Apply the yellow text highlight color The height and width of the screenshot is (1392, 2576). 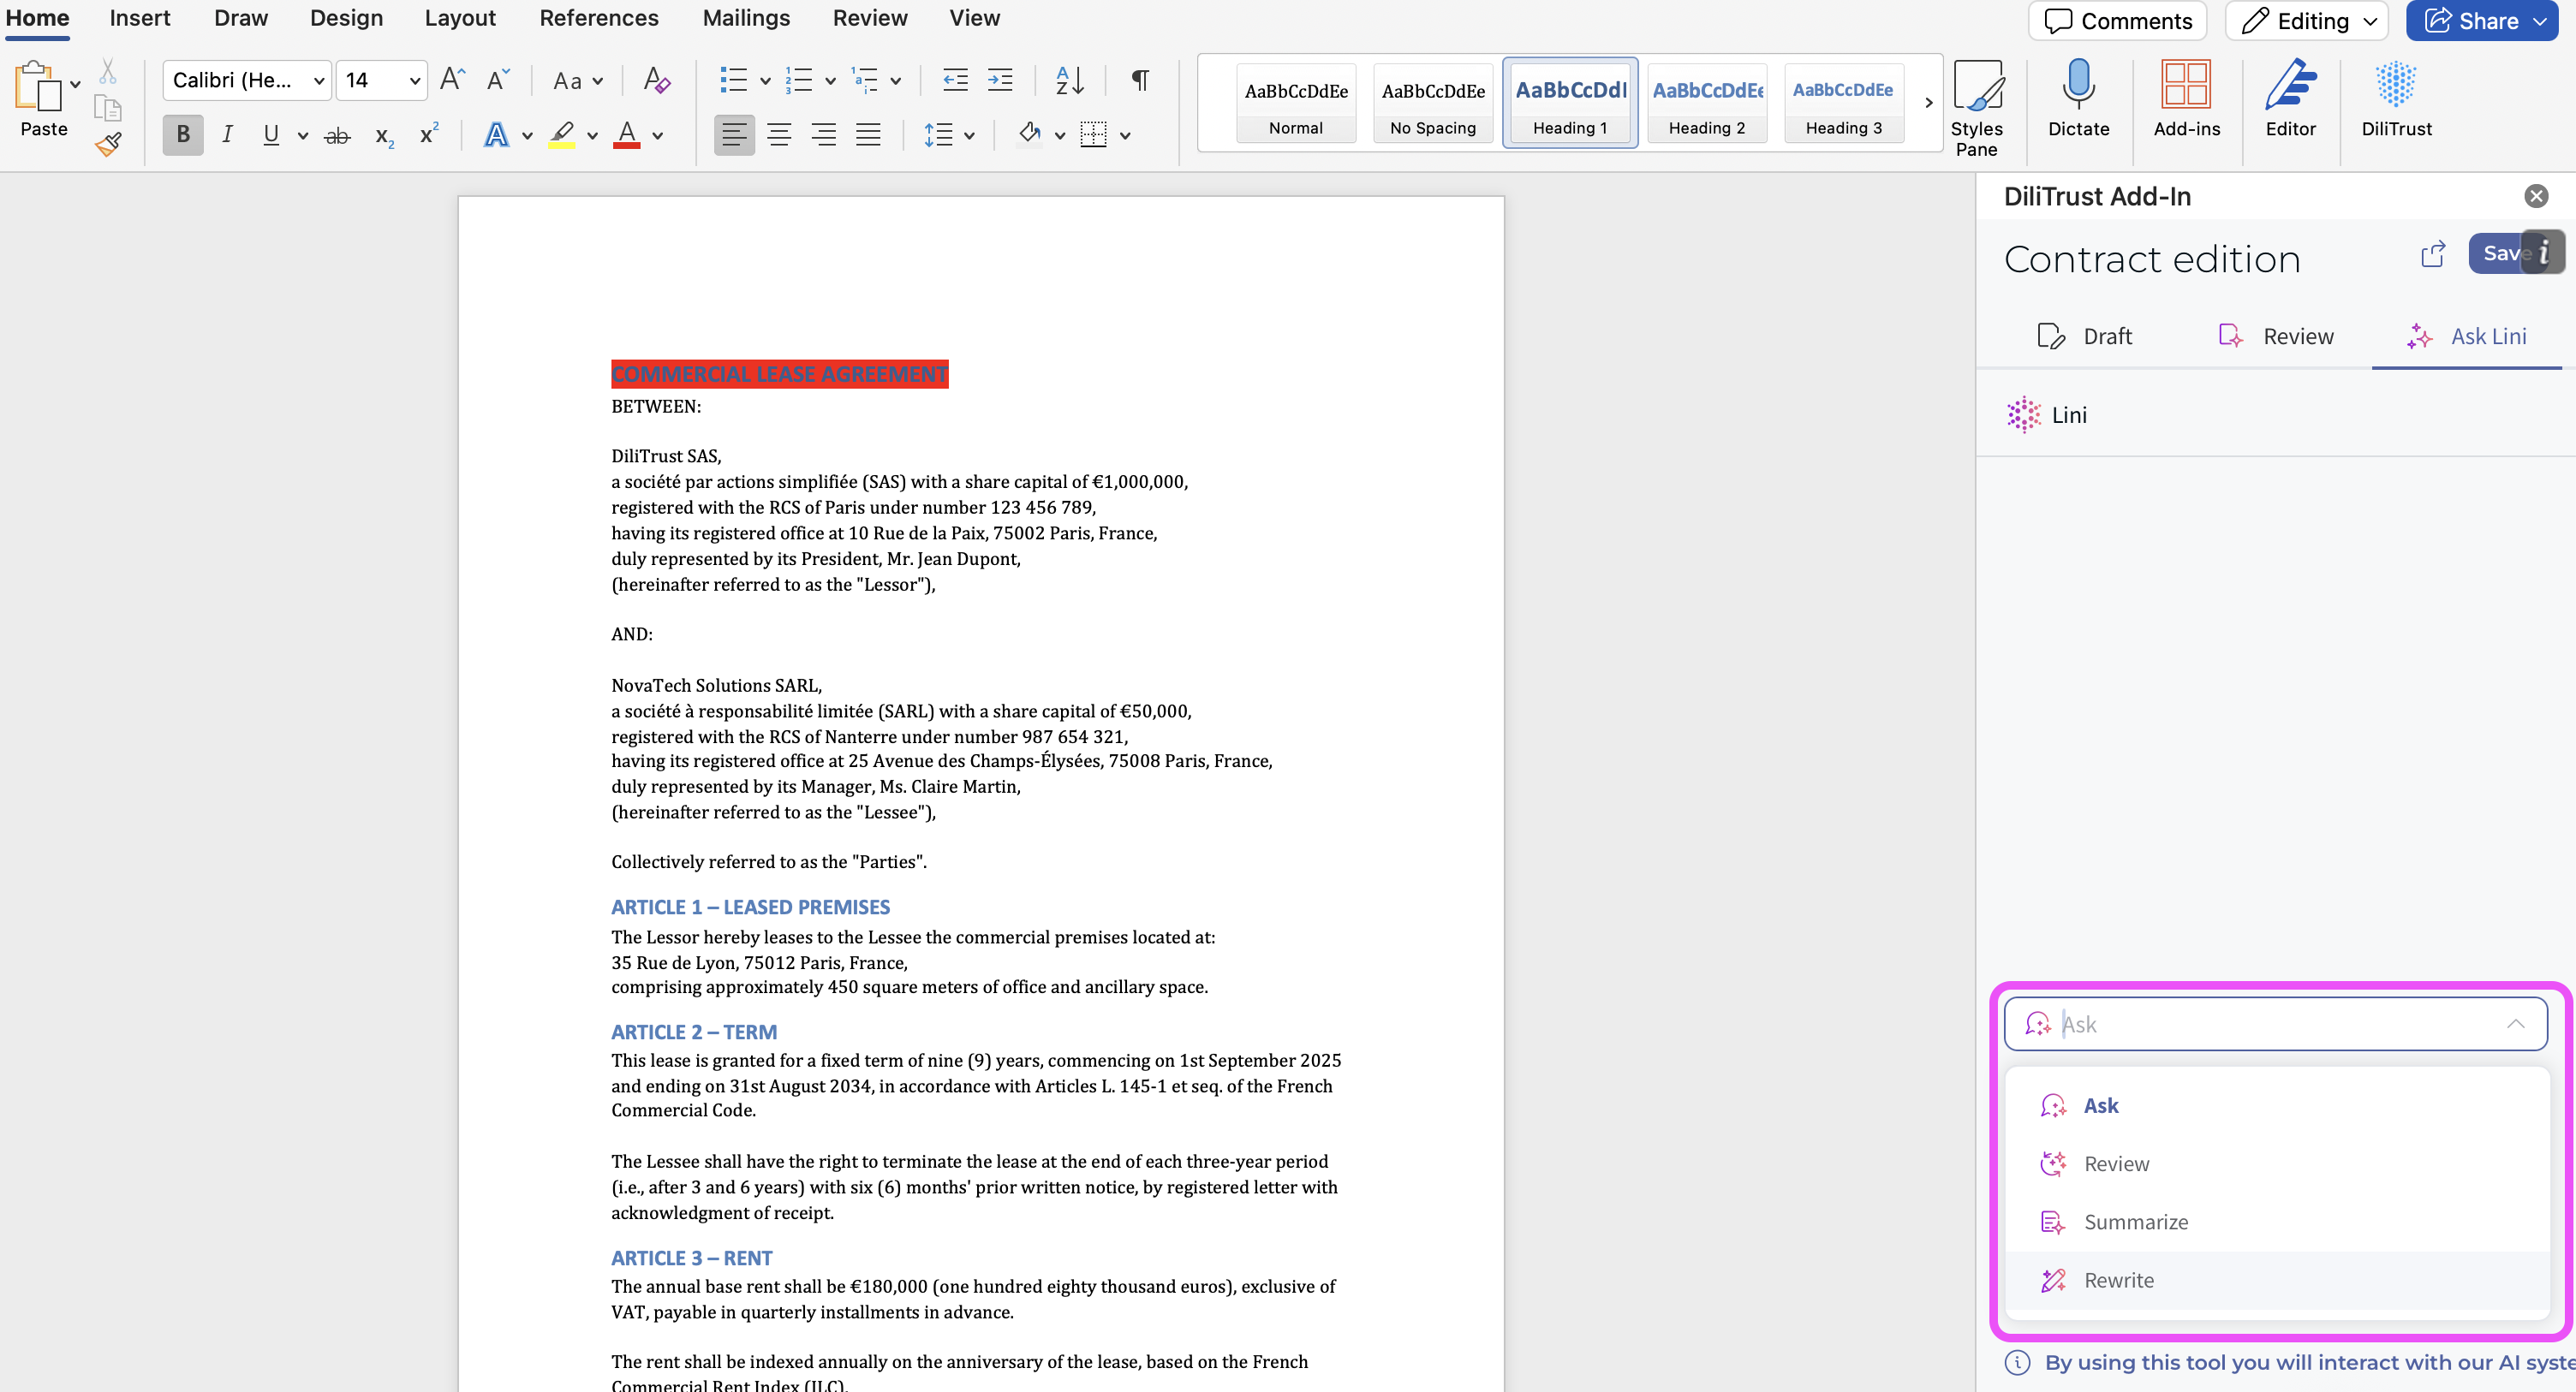click(x=562, y=135)
